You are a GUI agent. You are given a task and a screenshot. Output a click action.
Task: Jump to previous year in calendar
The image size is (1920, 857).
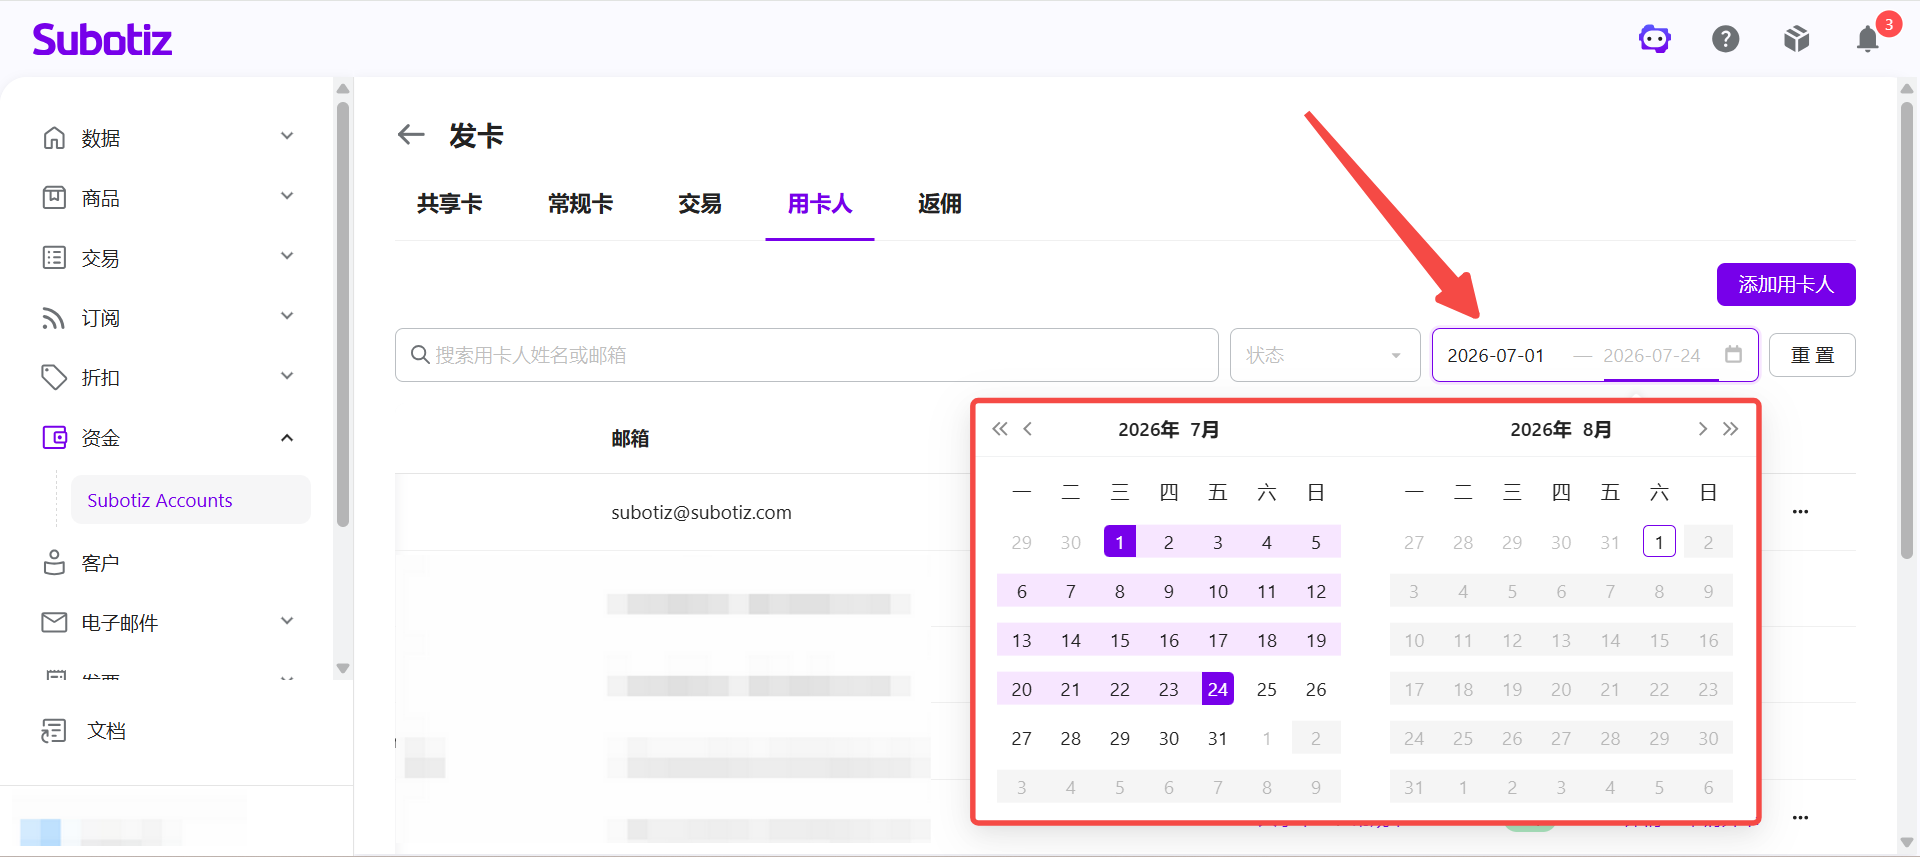click(x=1000, y=429)
